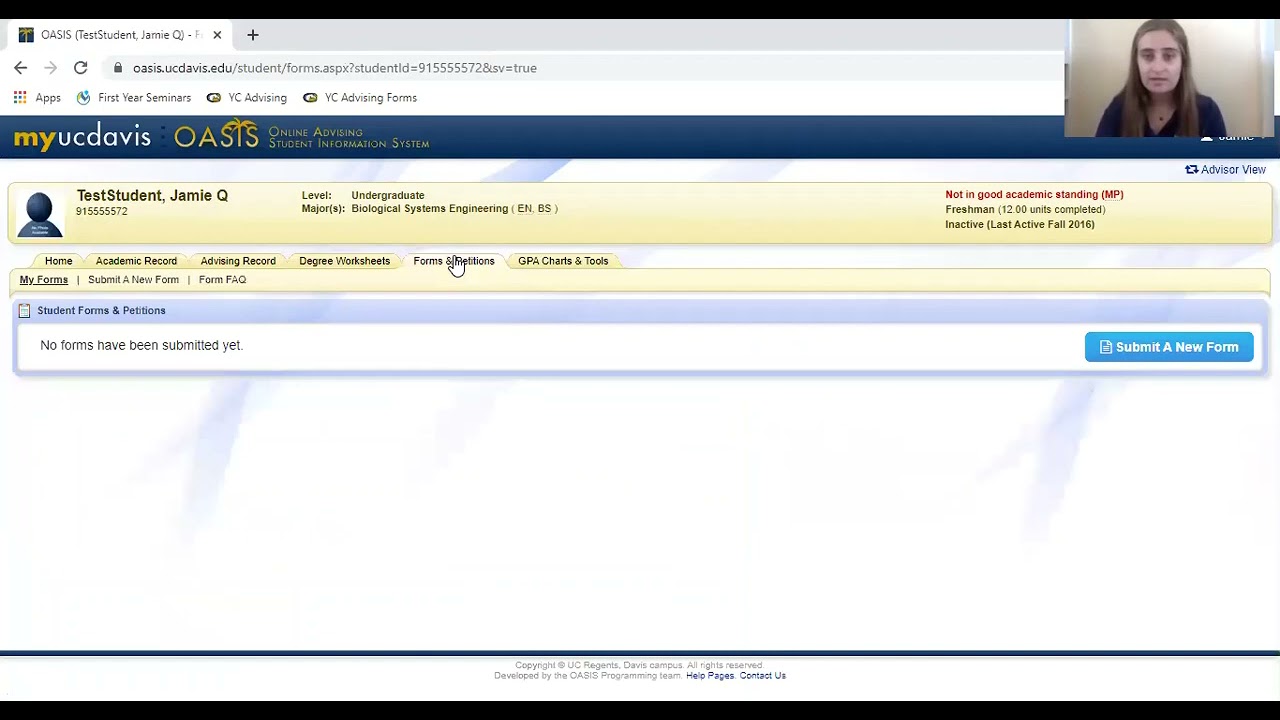The height and width of the screenshot is (720, 1280).
Task: Open the Form FAQ sub-menu link
Action: tap(222, 280)
